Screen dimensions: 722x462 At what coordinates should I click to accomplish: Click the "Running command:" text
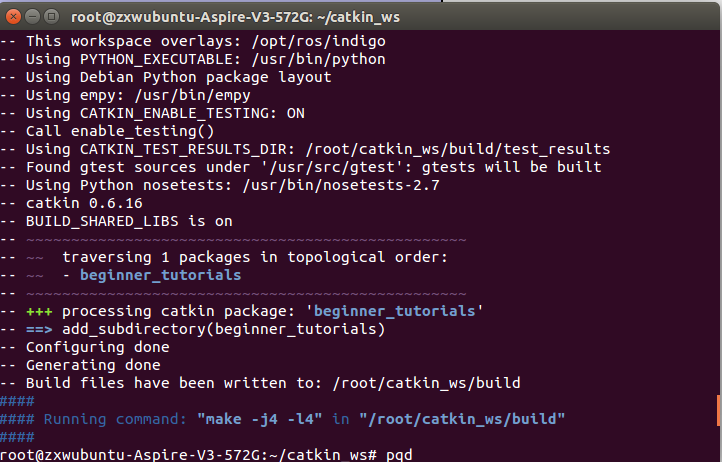coord(115,419)
